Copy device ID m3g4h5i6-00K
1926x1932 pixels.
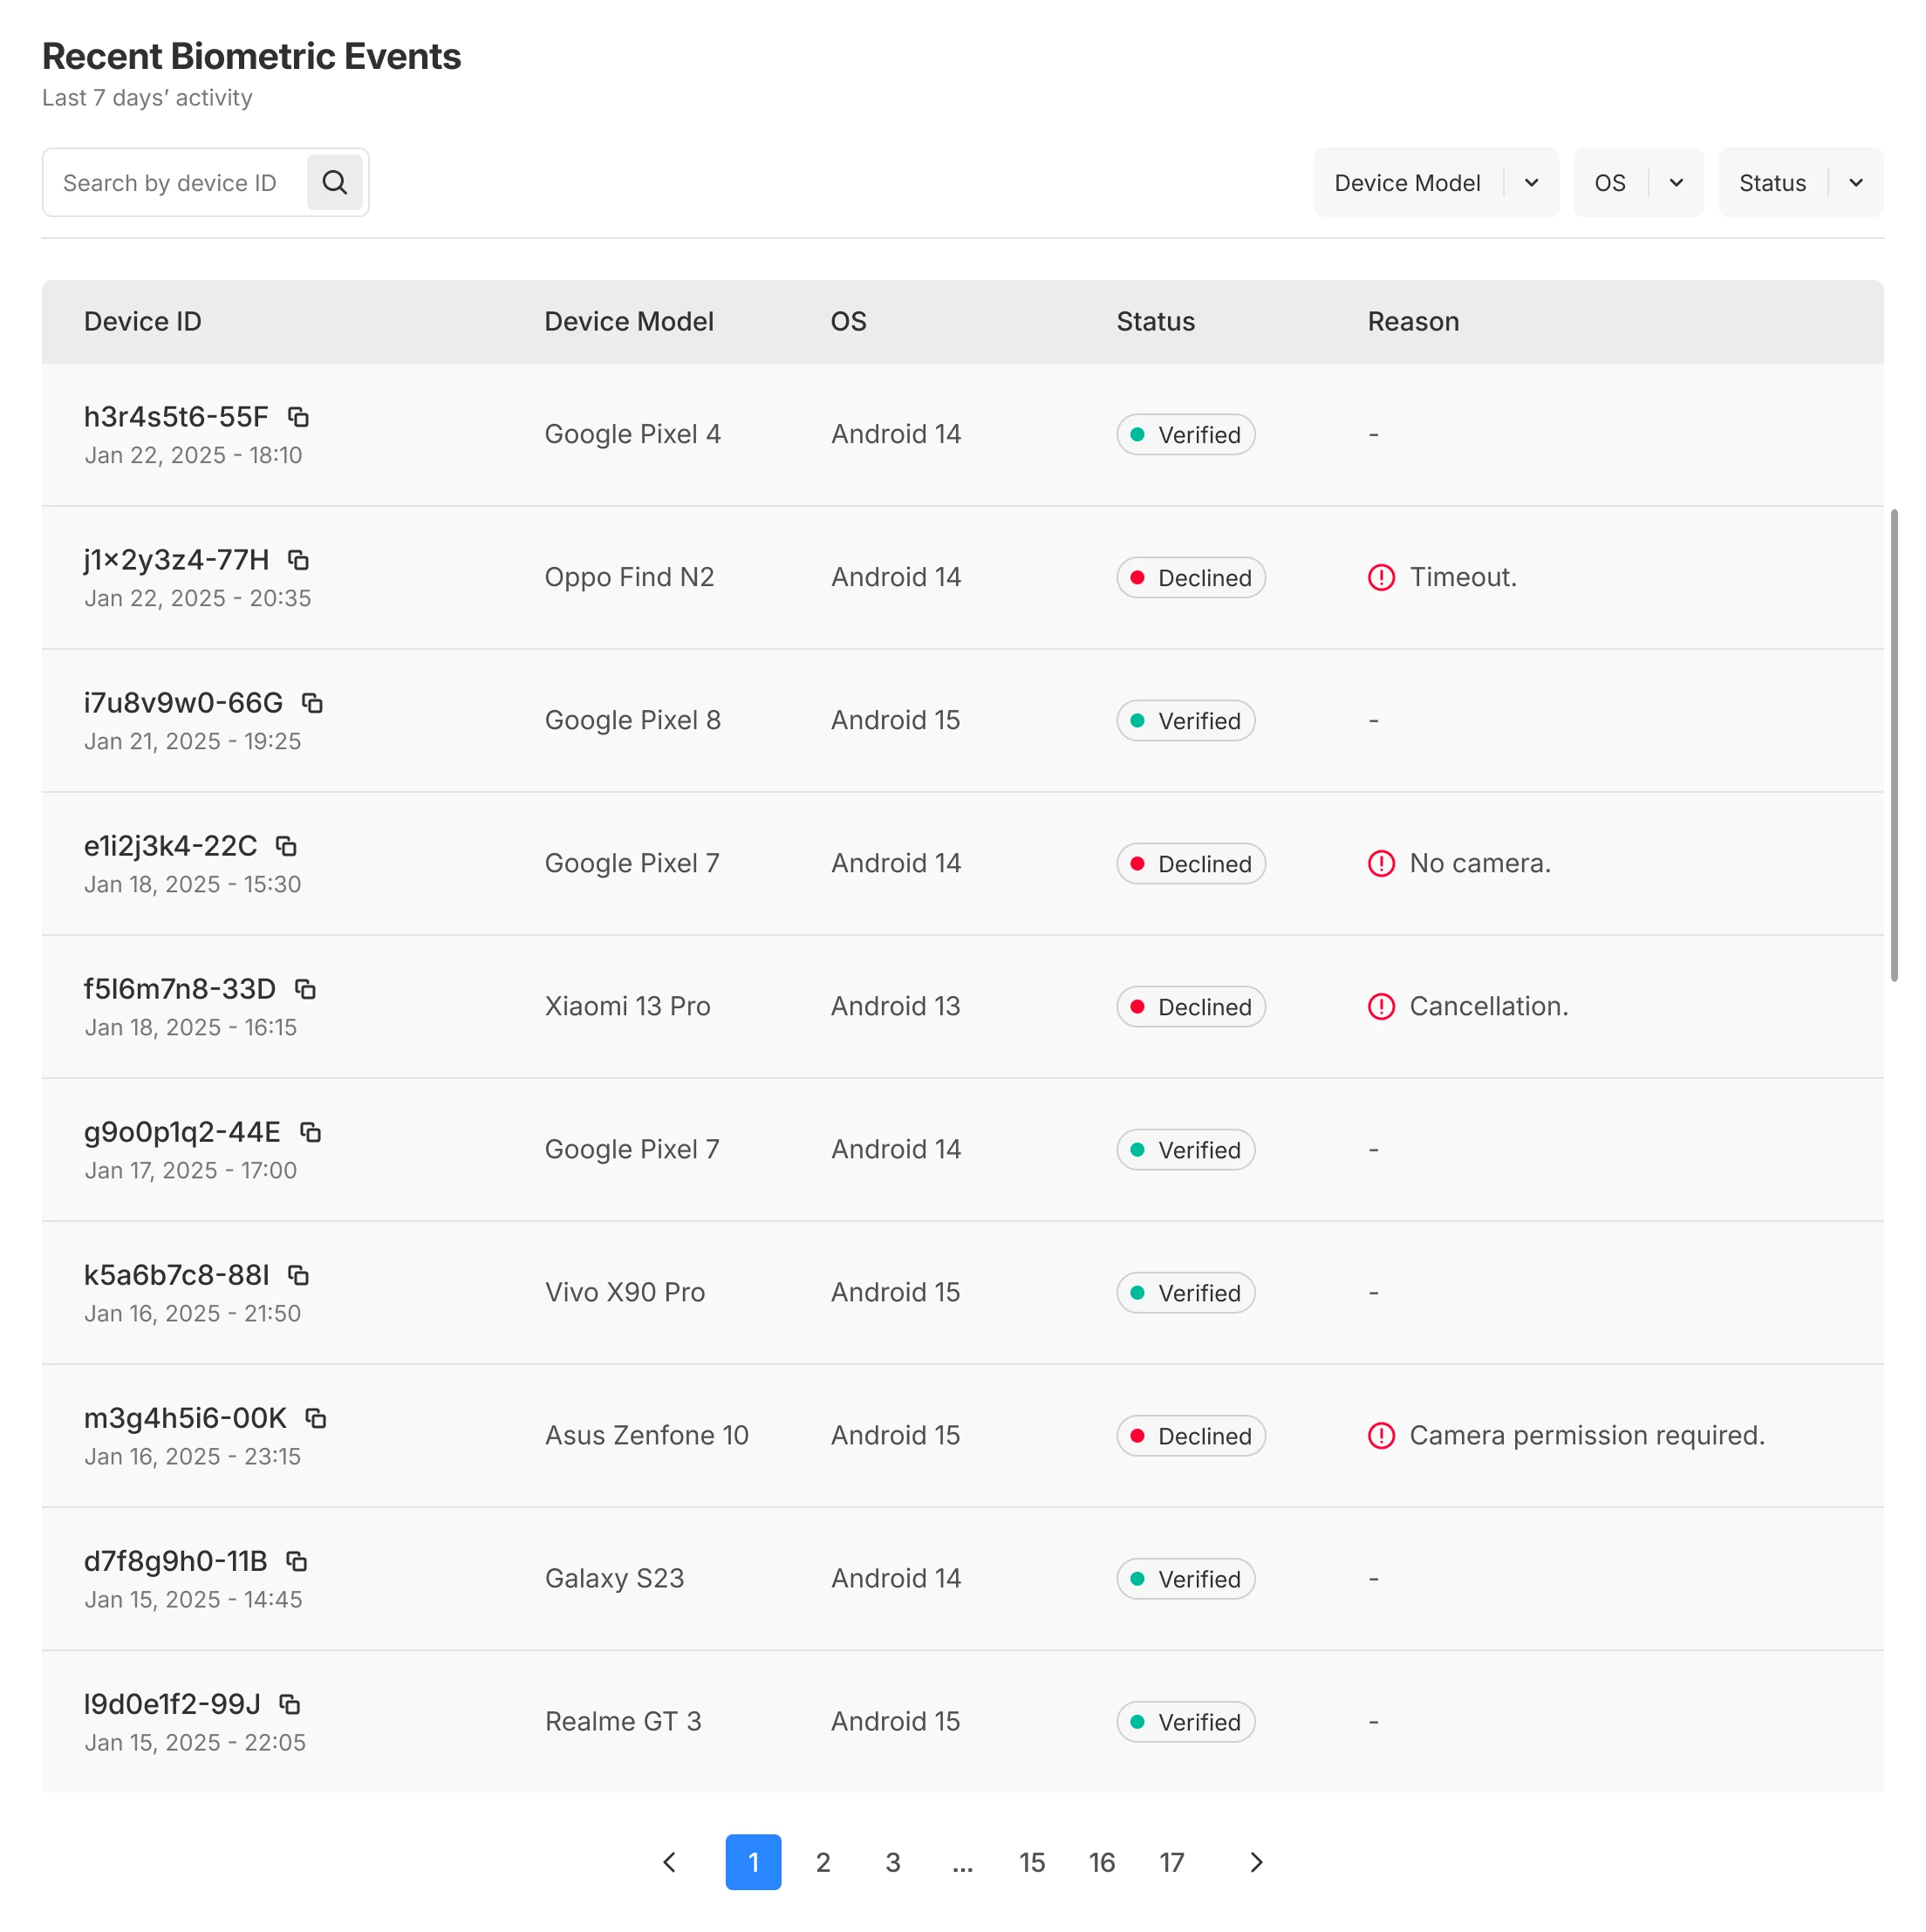[x=316, y=1418]
